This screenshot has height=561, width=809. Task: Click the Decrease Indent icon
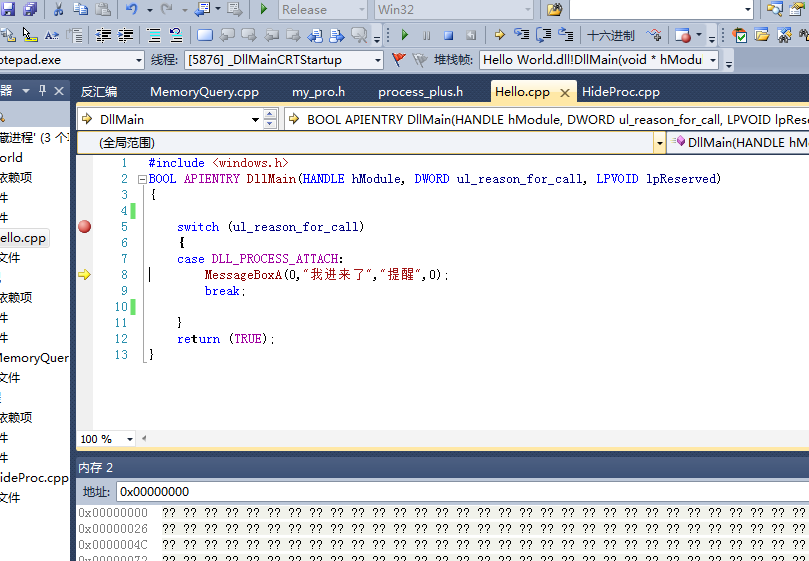click(103, 35)
